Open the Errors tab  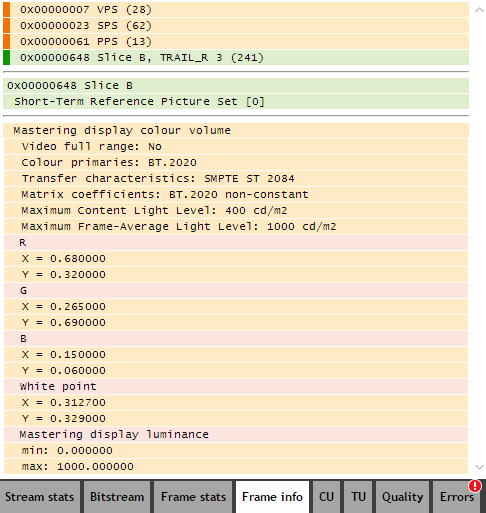click(x=457, y=497)
